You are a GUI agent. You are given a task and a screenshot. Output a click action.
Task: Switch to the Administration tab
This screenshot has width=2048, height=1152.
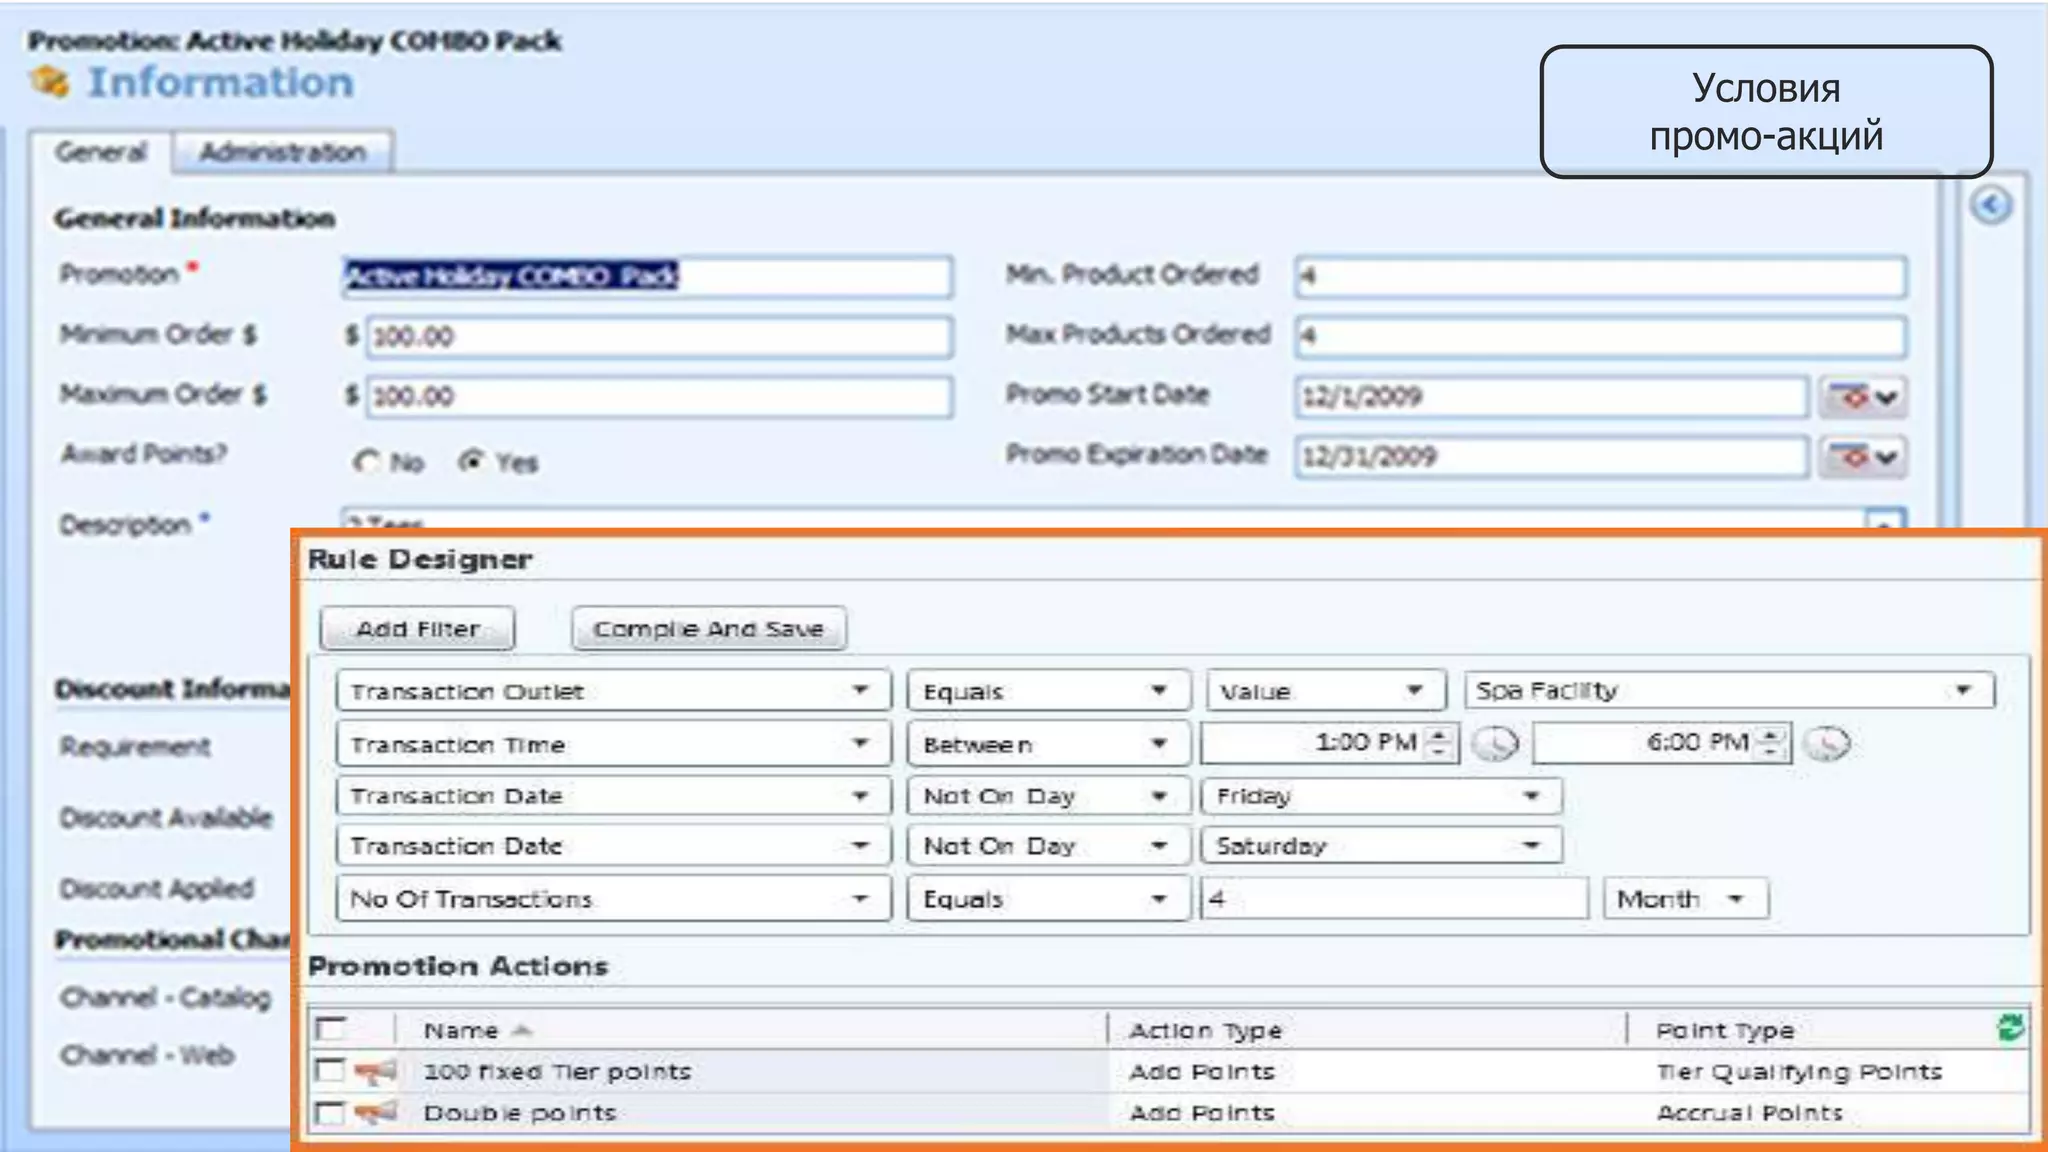click(x=282, y=152)
